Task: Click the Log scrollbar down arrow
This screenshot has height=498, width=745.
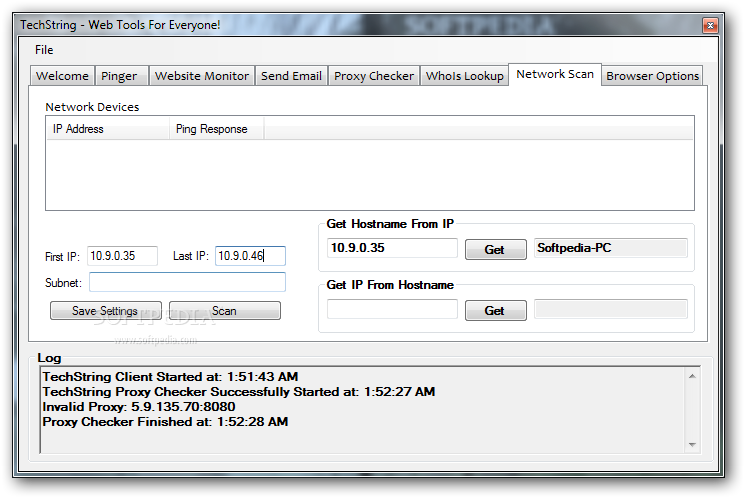Action: pyautogui.click(x=692, y=445)
